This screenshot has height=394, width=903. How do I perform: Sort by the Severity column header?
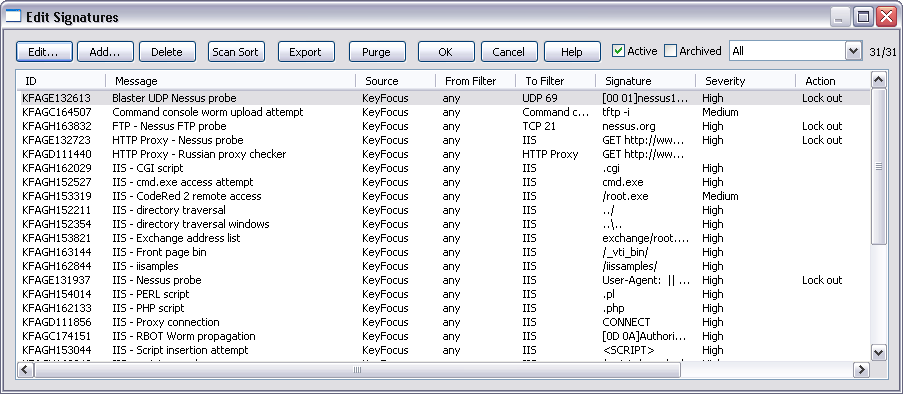pos(746,81)
